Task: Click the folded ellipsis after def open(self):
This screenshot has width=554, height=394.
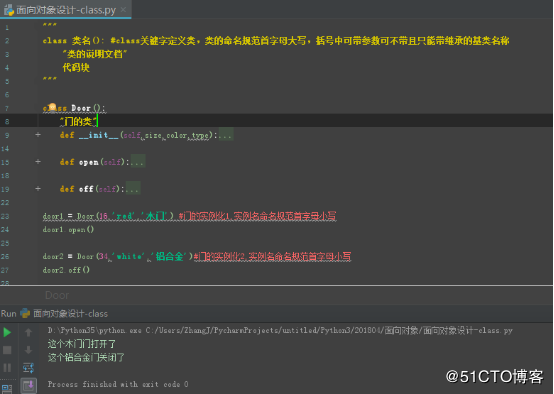Action: pos(138,162)
